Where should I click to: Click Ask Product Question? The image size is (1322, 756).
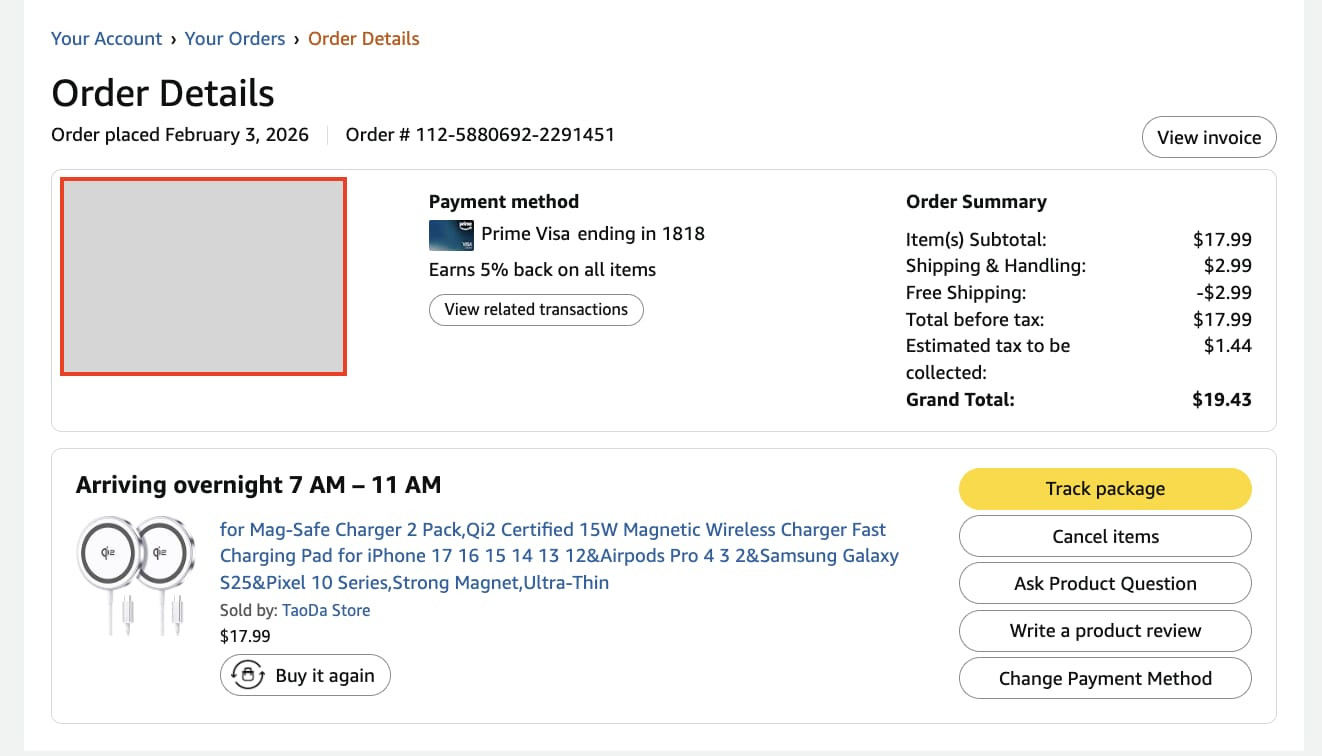coord(1105,584)
